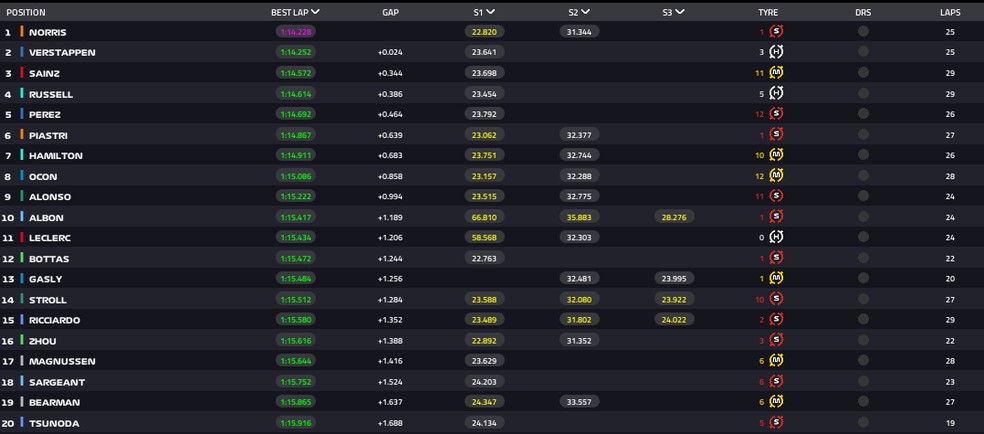Click Sainz's DRS indicator dot
Screen dimensions: 984x434
click(x=864, y=73)
